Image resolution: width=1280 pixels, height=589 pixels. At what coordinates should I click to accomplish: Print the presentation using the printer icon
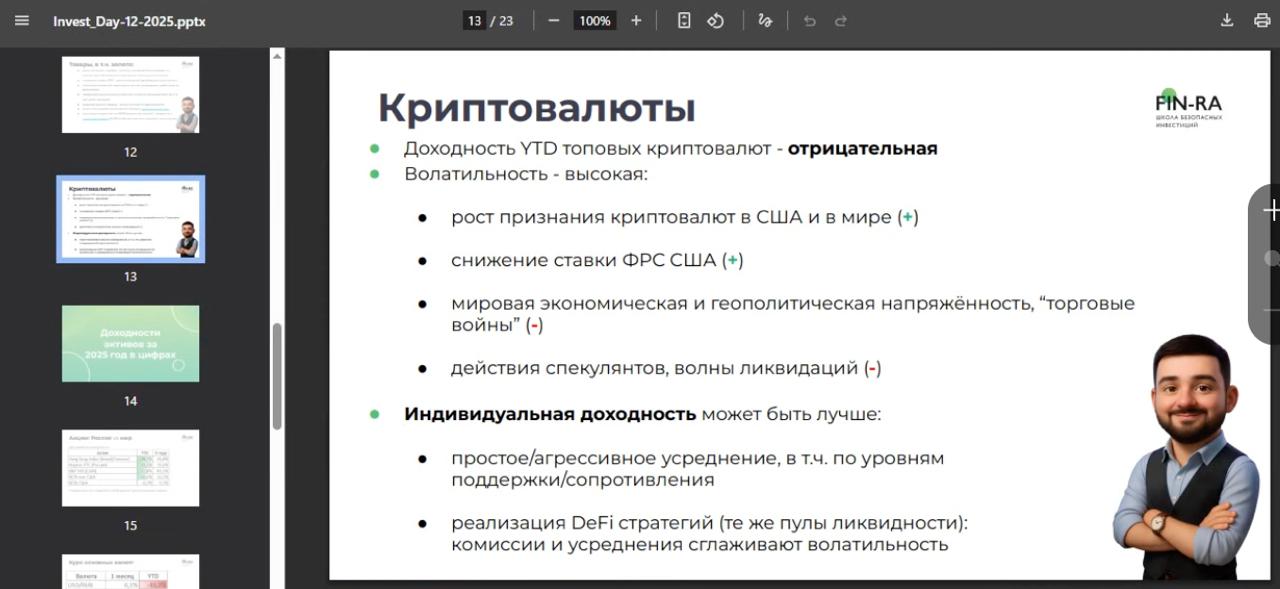click(1262, 20)
